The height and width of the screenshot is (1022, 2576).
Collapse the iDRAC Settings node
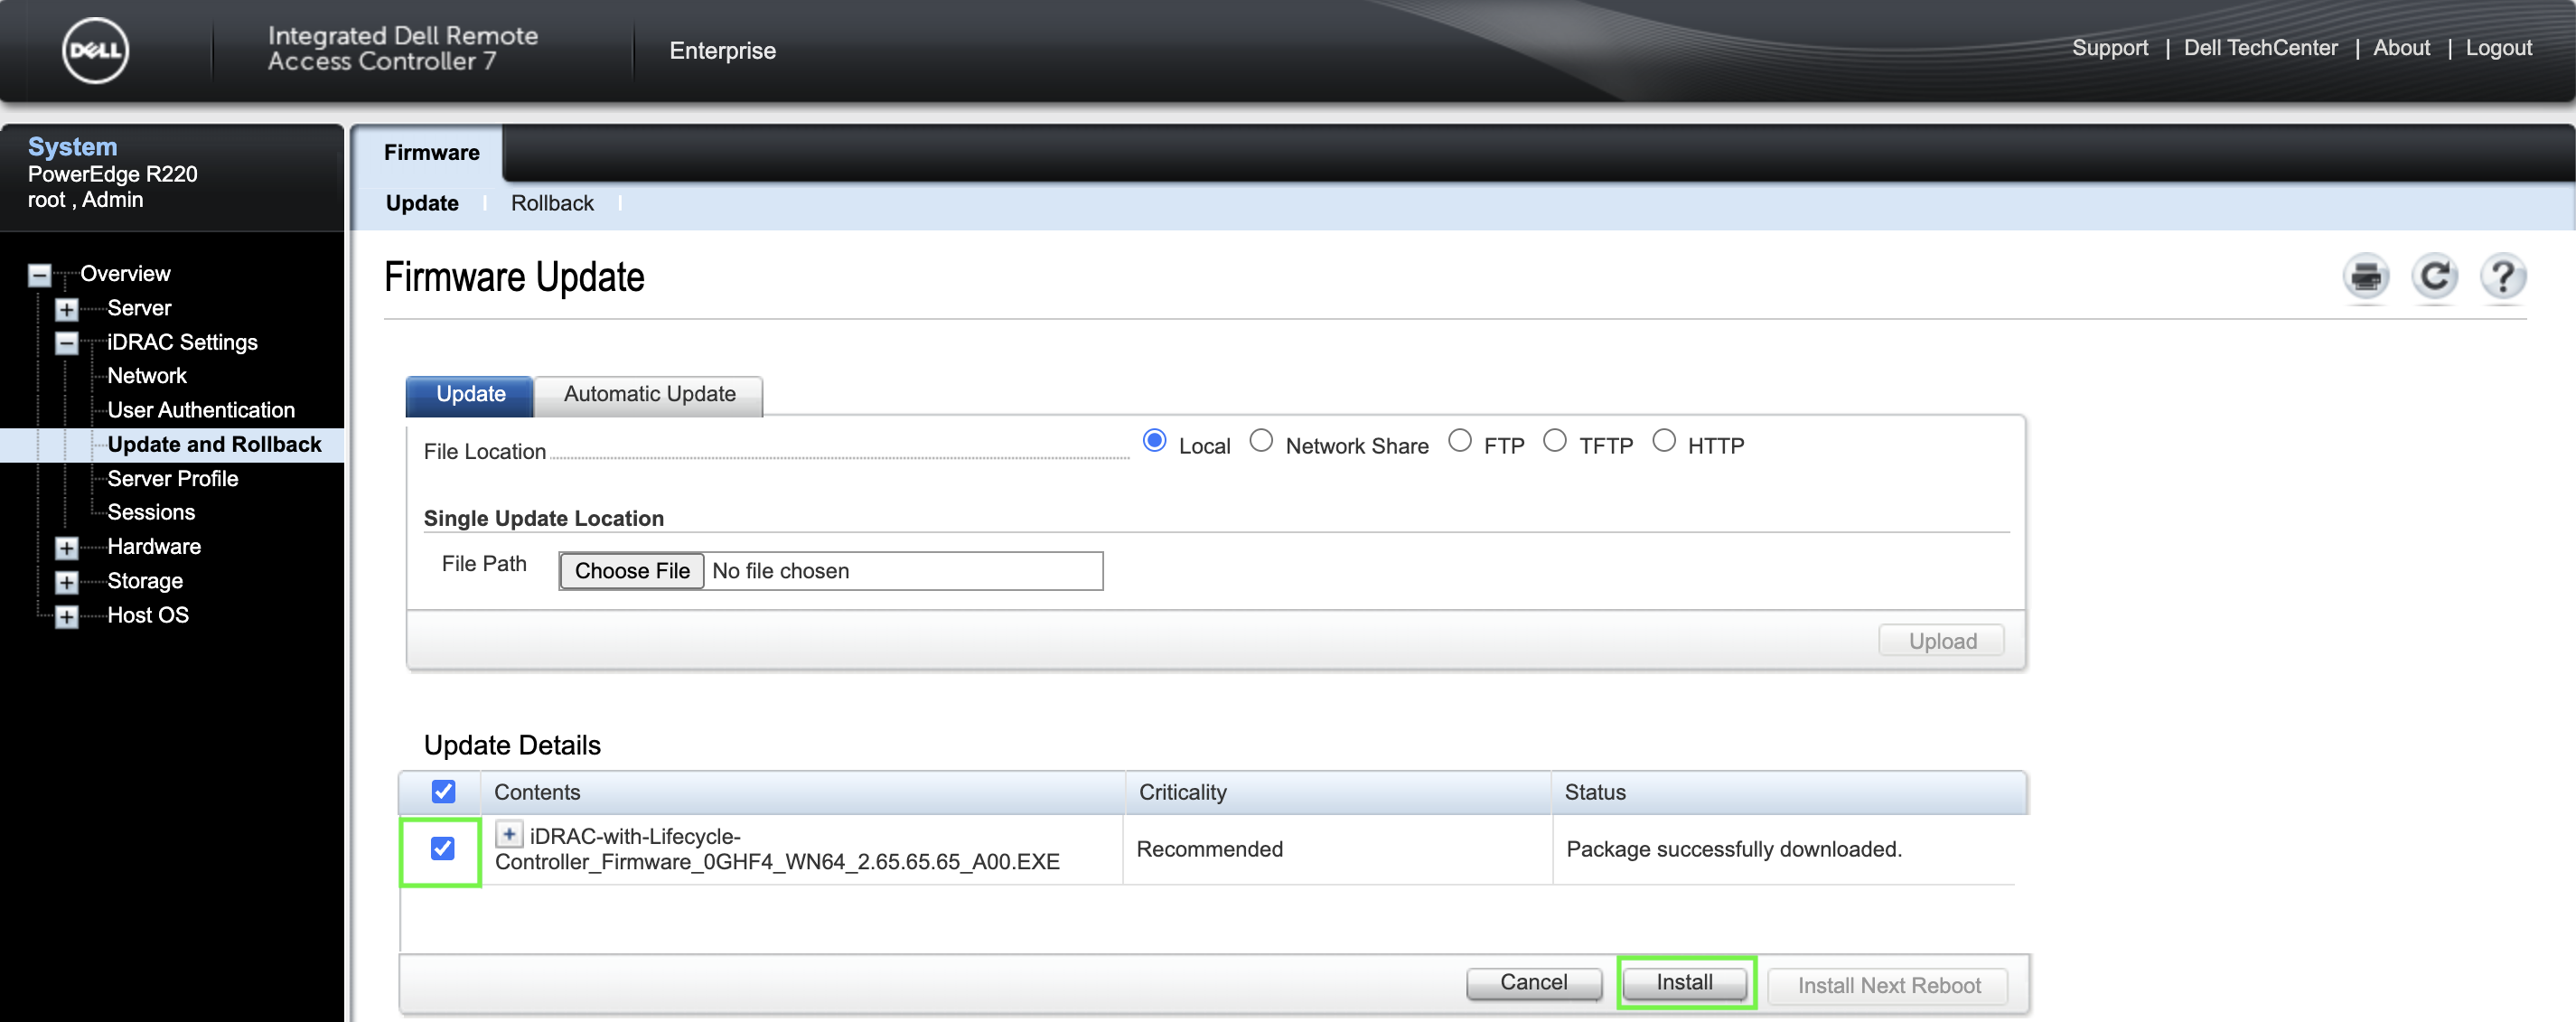(66, 343)
